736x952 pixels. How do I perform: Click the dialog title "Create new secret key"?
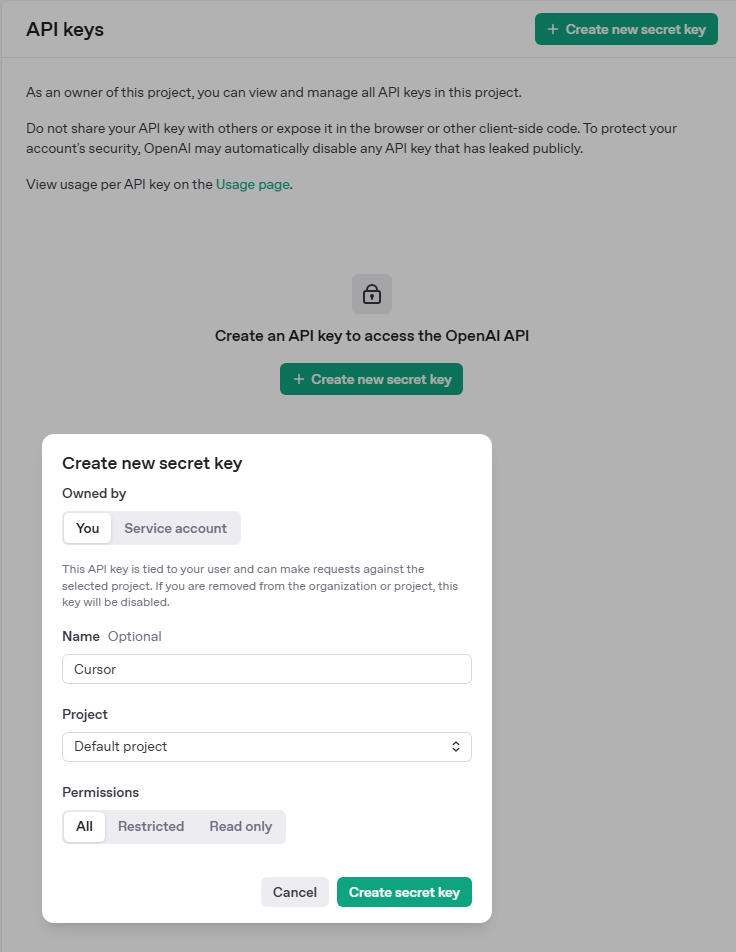[x=152, y=463]
